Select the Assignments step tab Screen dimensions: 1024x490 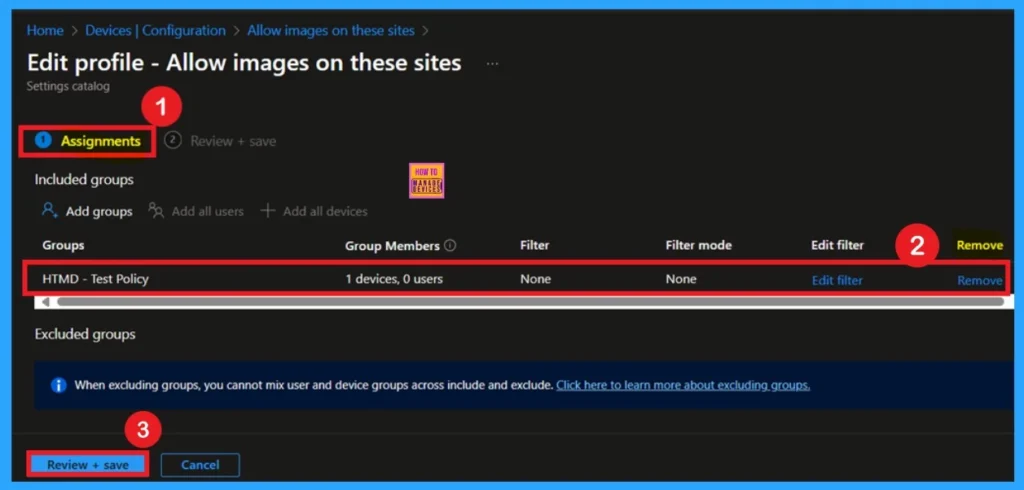(88, 141)
